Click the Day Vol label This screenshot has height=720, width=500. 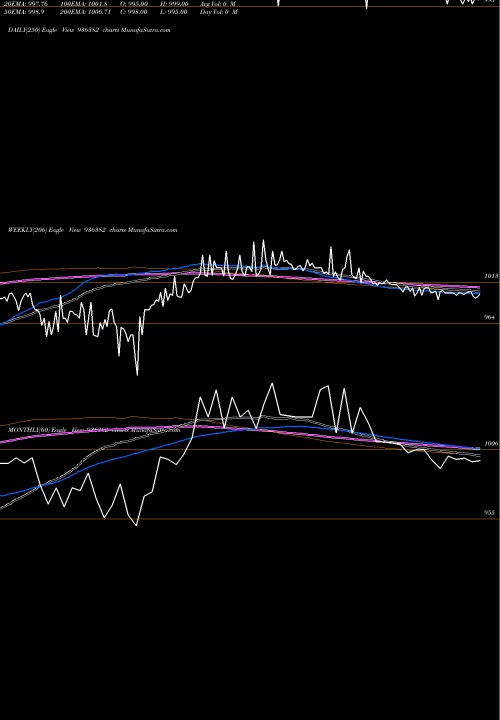click(219, 12)
